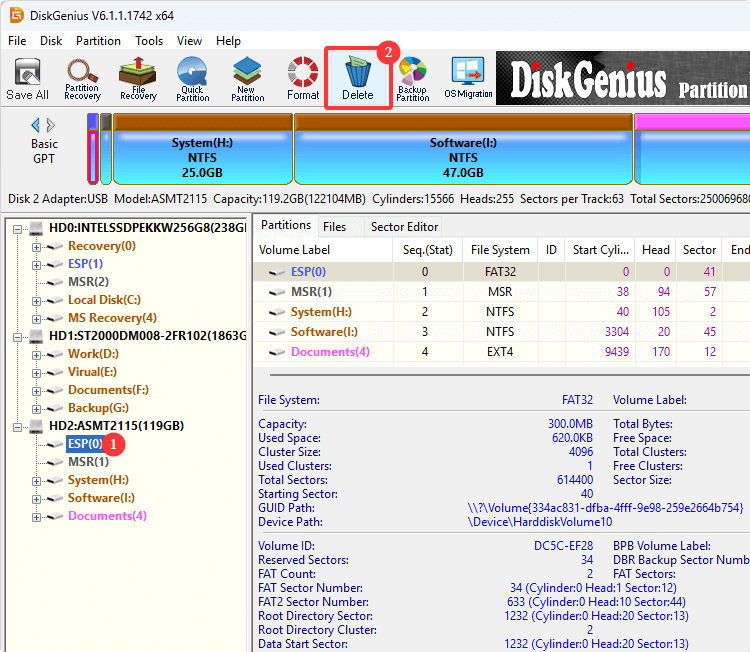This screenshot has width=750, height=652.
Task: Open the Partition menu
Action: tap(98, 41)
